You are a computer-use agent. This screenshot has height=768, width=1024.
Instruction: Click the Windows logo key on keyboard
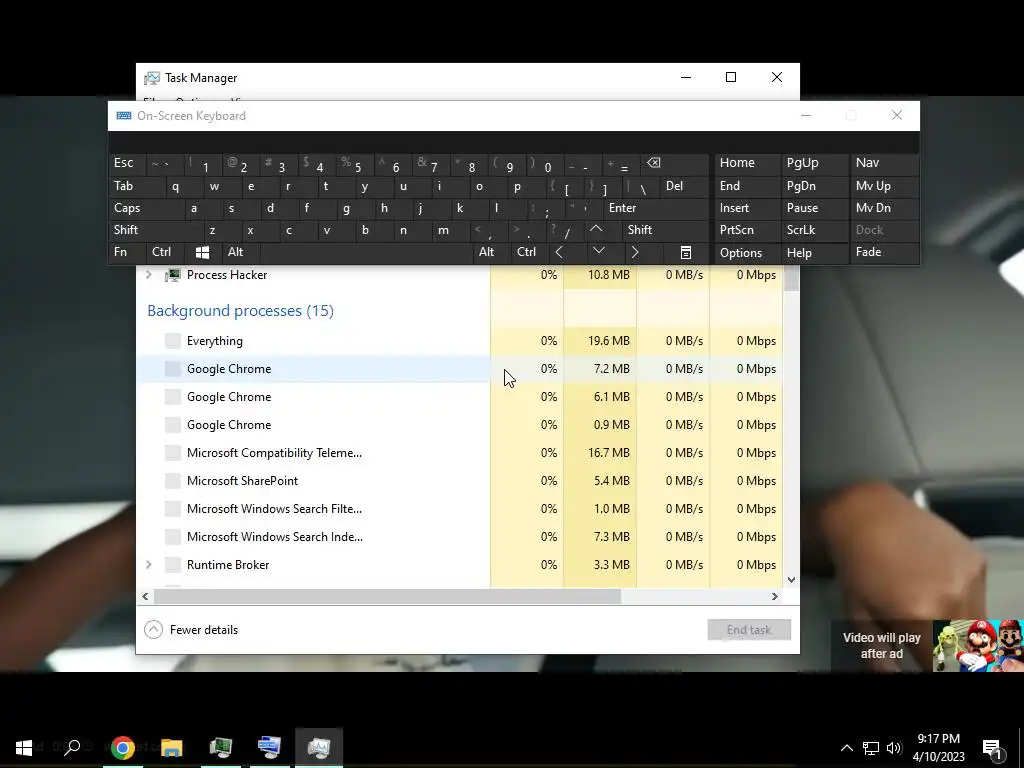(202, 252)
